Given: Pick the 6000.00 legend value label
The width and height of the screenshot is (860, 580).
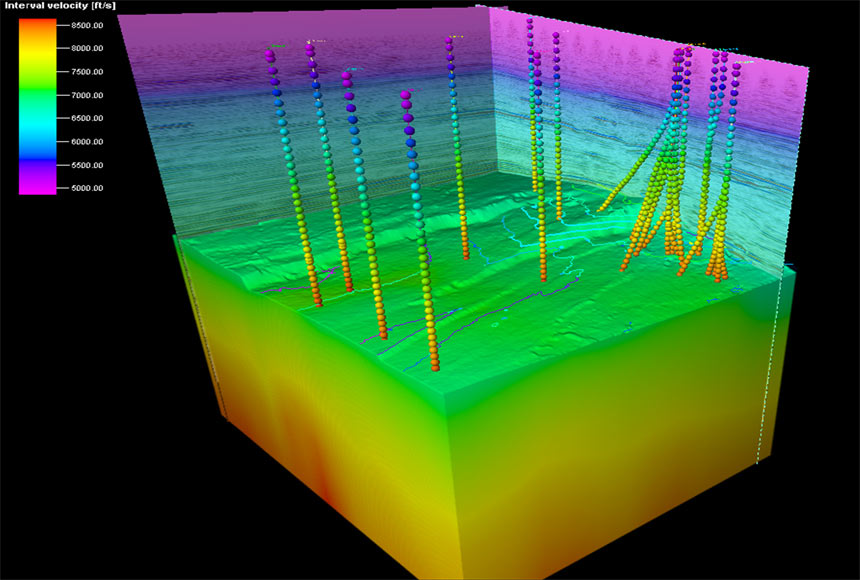Looking at the screenshot, I should pos(89,141).
